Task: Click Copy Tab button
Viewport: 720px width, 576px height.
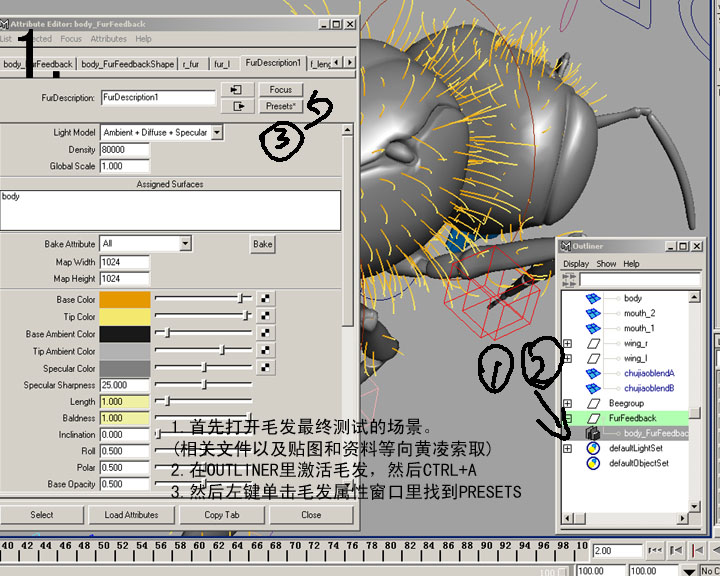Action: tap(222, 515)
